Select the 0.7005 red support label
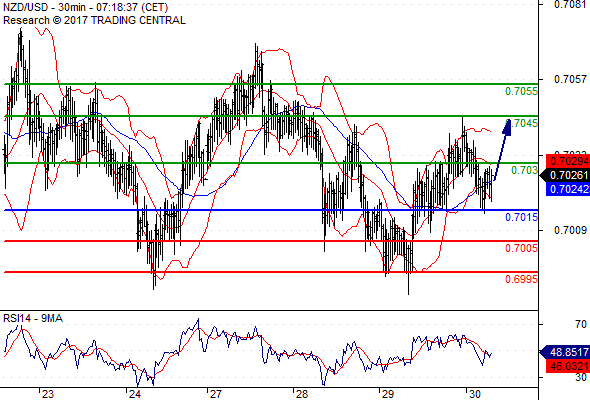 521,248
